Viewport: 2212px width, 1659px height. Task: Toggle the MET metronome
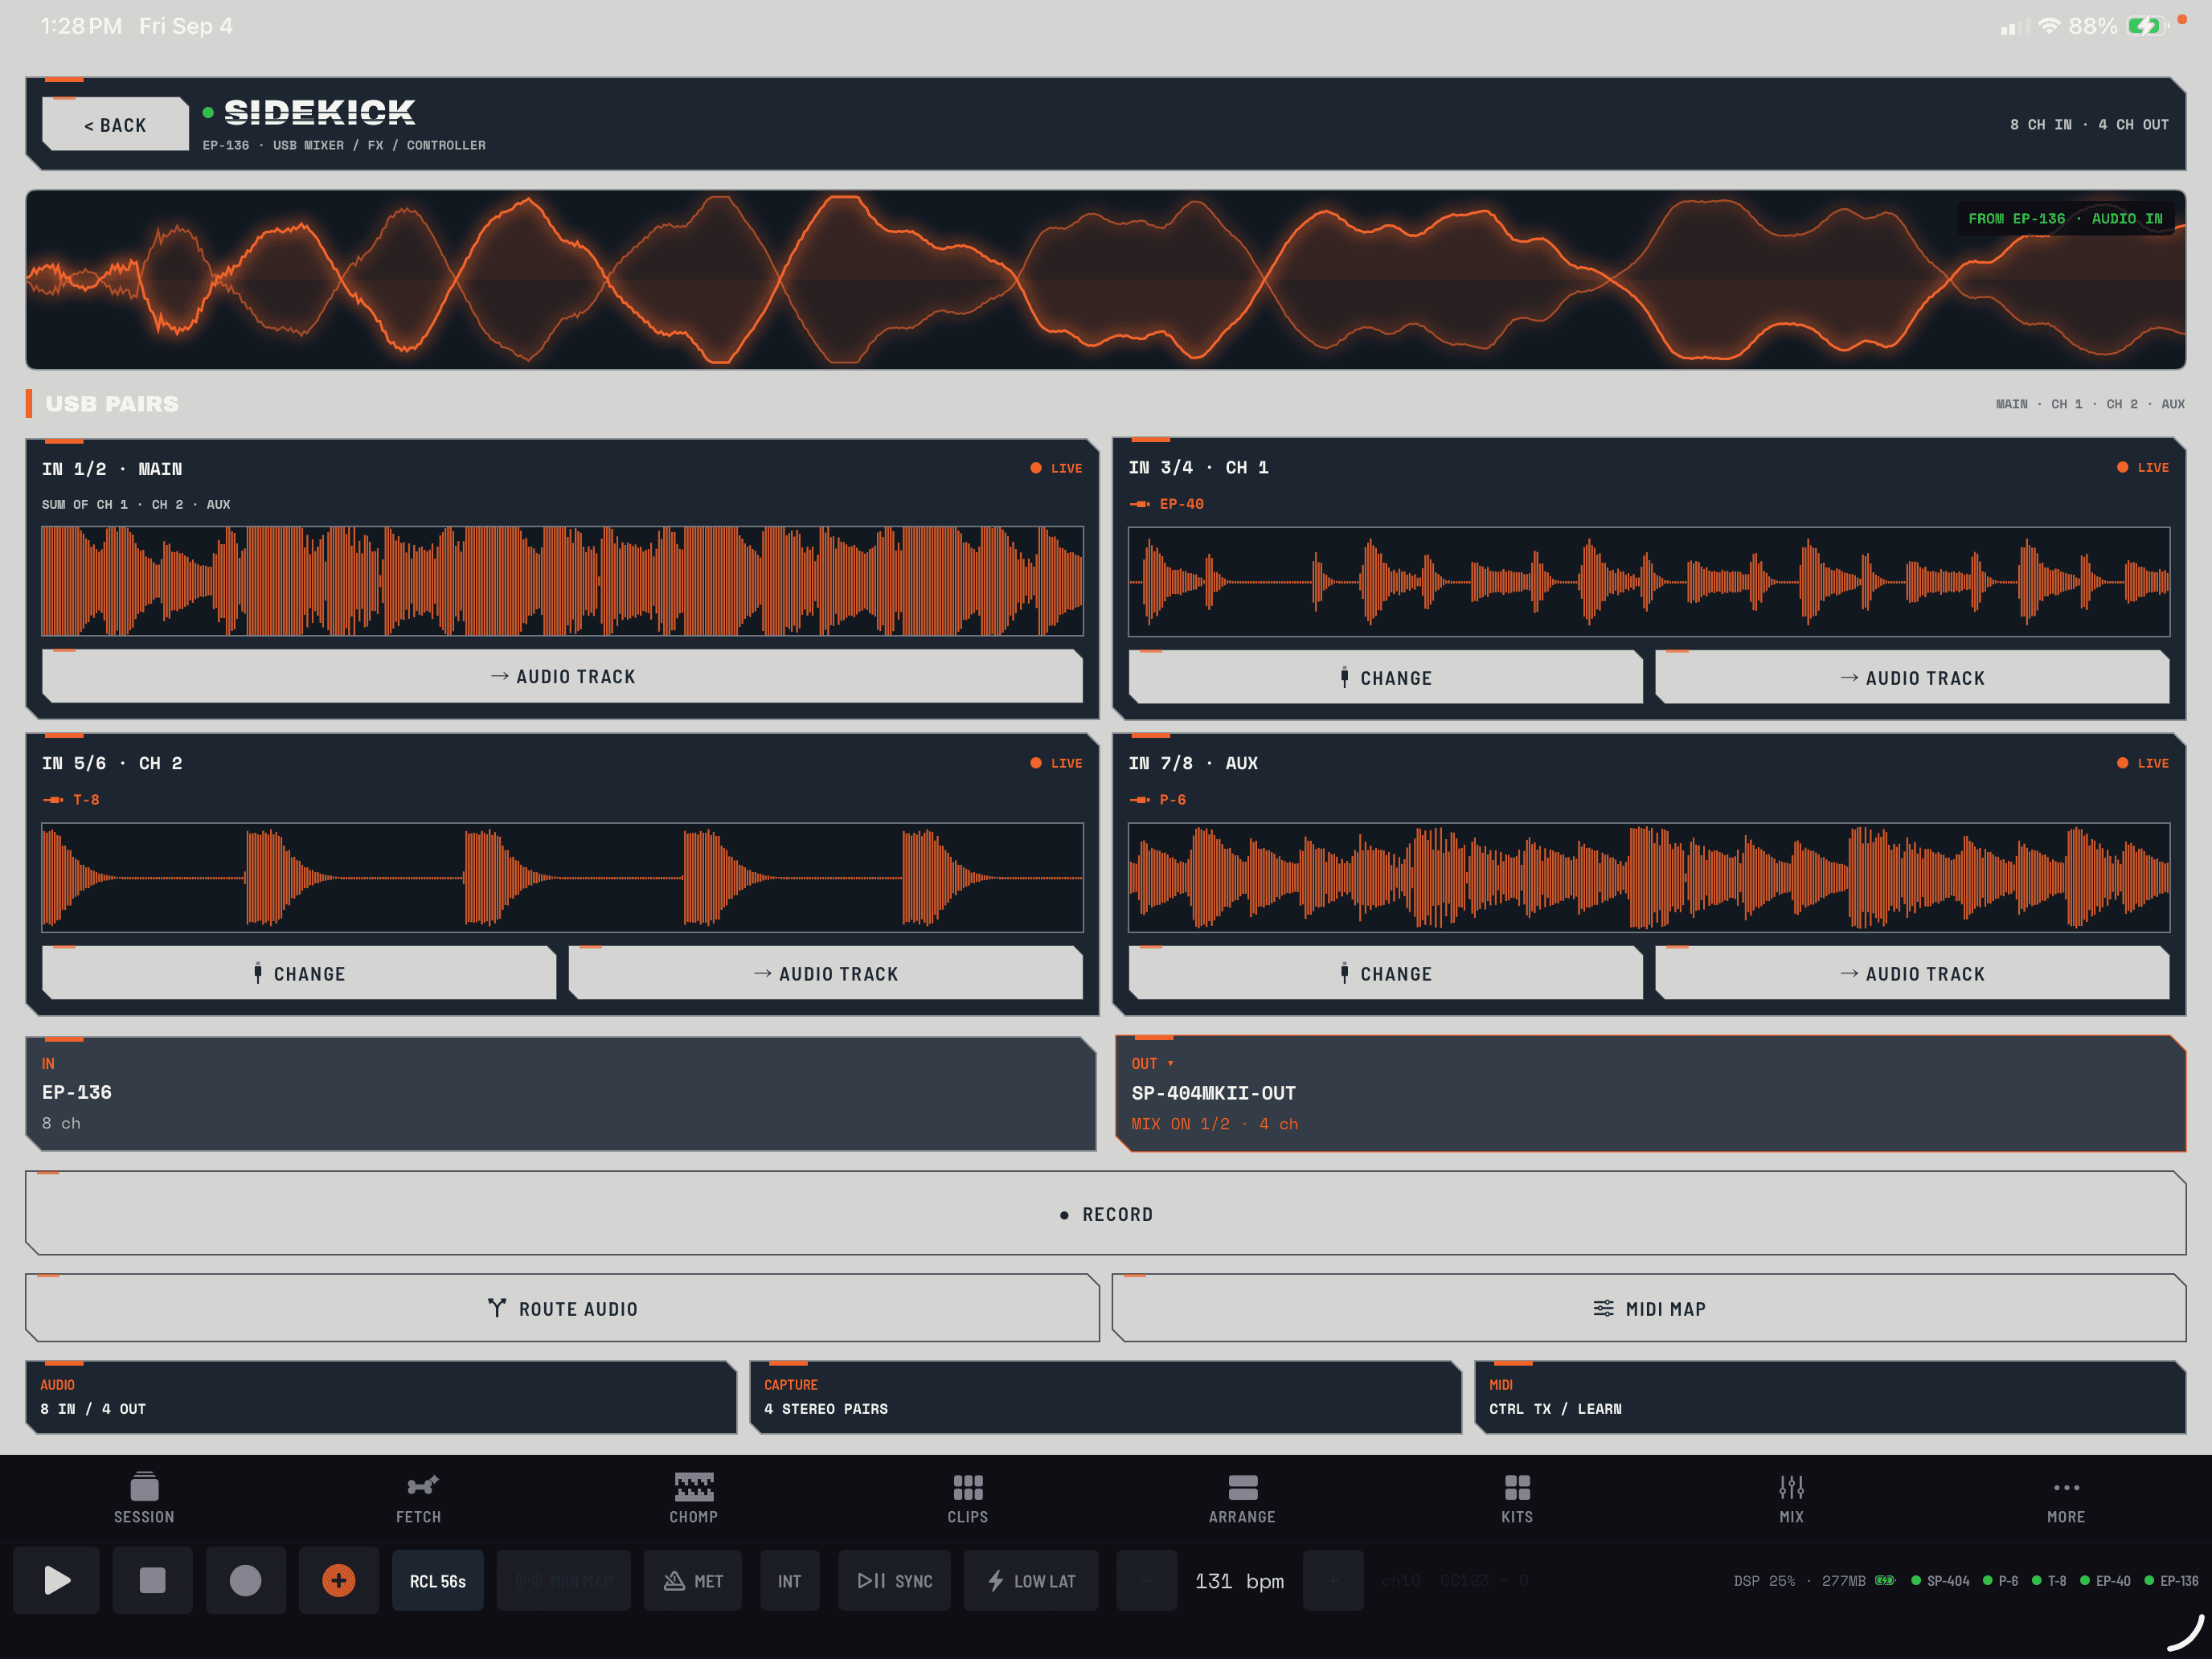point(693,1581)
